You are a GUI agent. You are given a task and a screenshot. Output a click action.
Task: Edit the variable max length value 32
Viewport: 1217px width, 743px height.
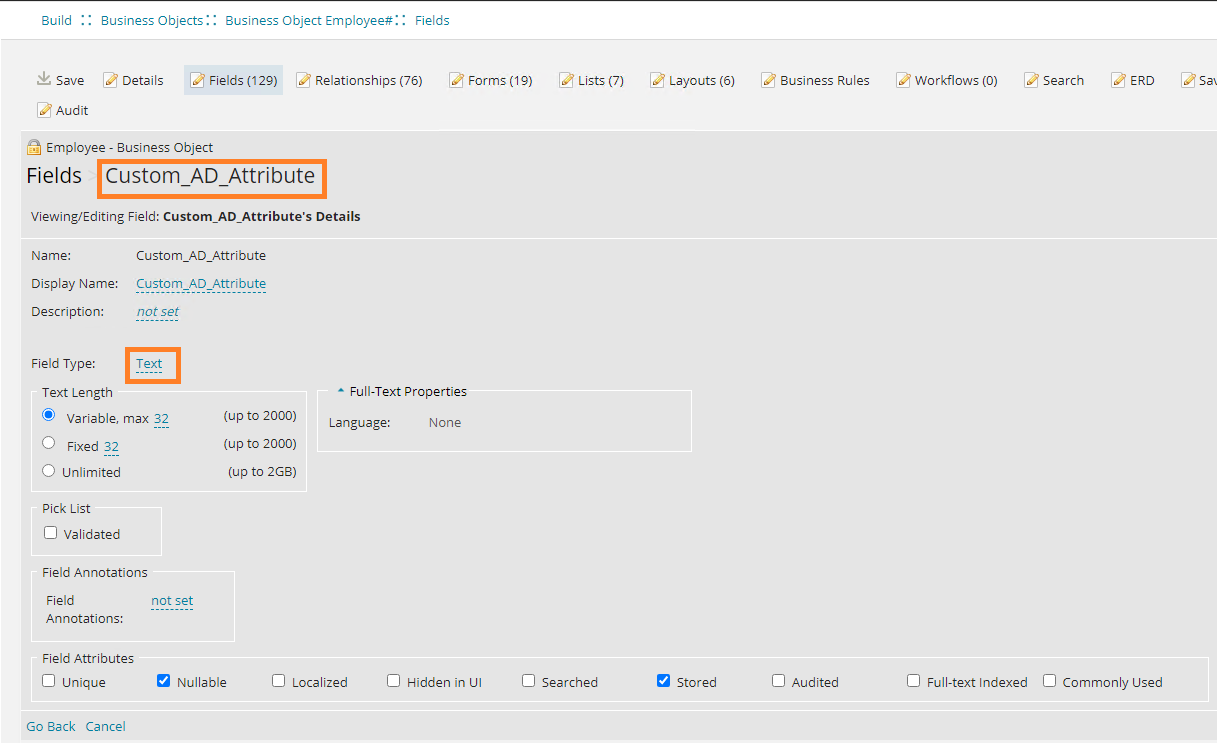[x=161, y=418]
